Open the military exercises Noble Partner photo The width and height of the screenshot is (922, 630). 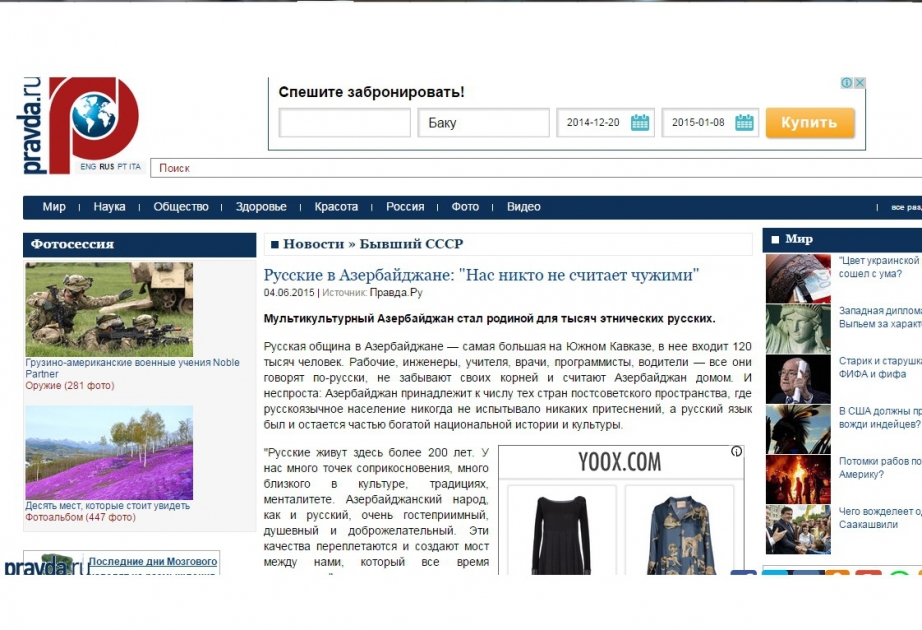tap(109, 309)
